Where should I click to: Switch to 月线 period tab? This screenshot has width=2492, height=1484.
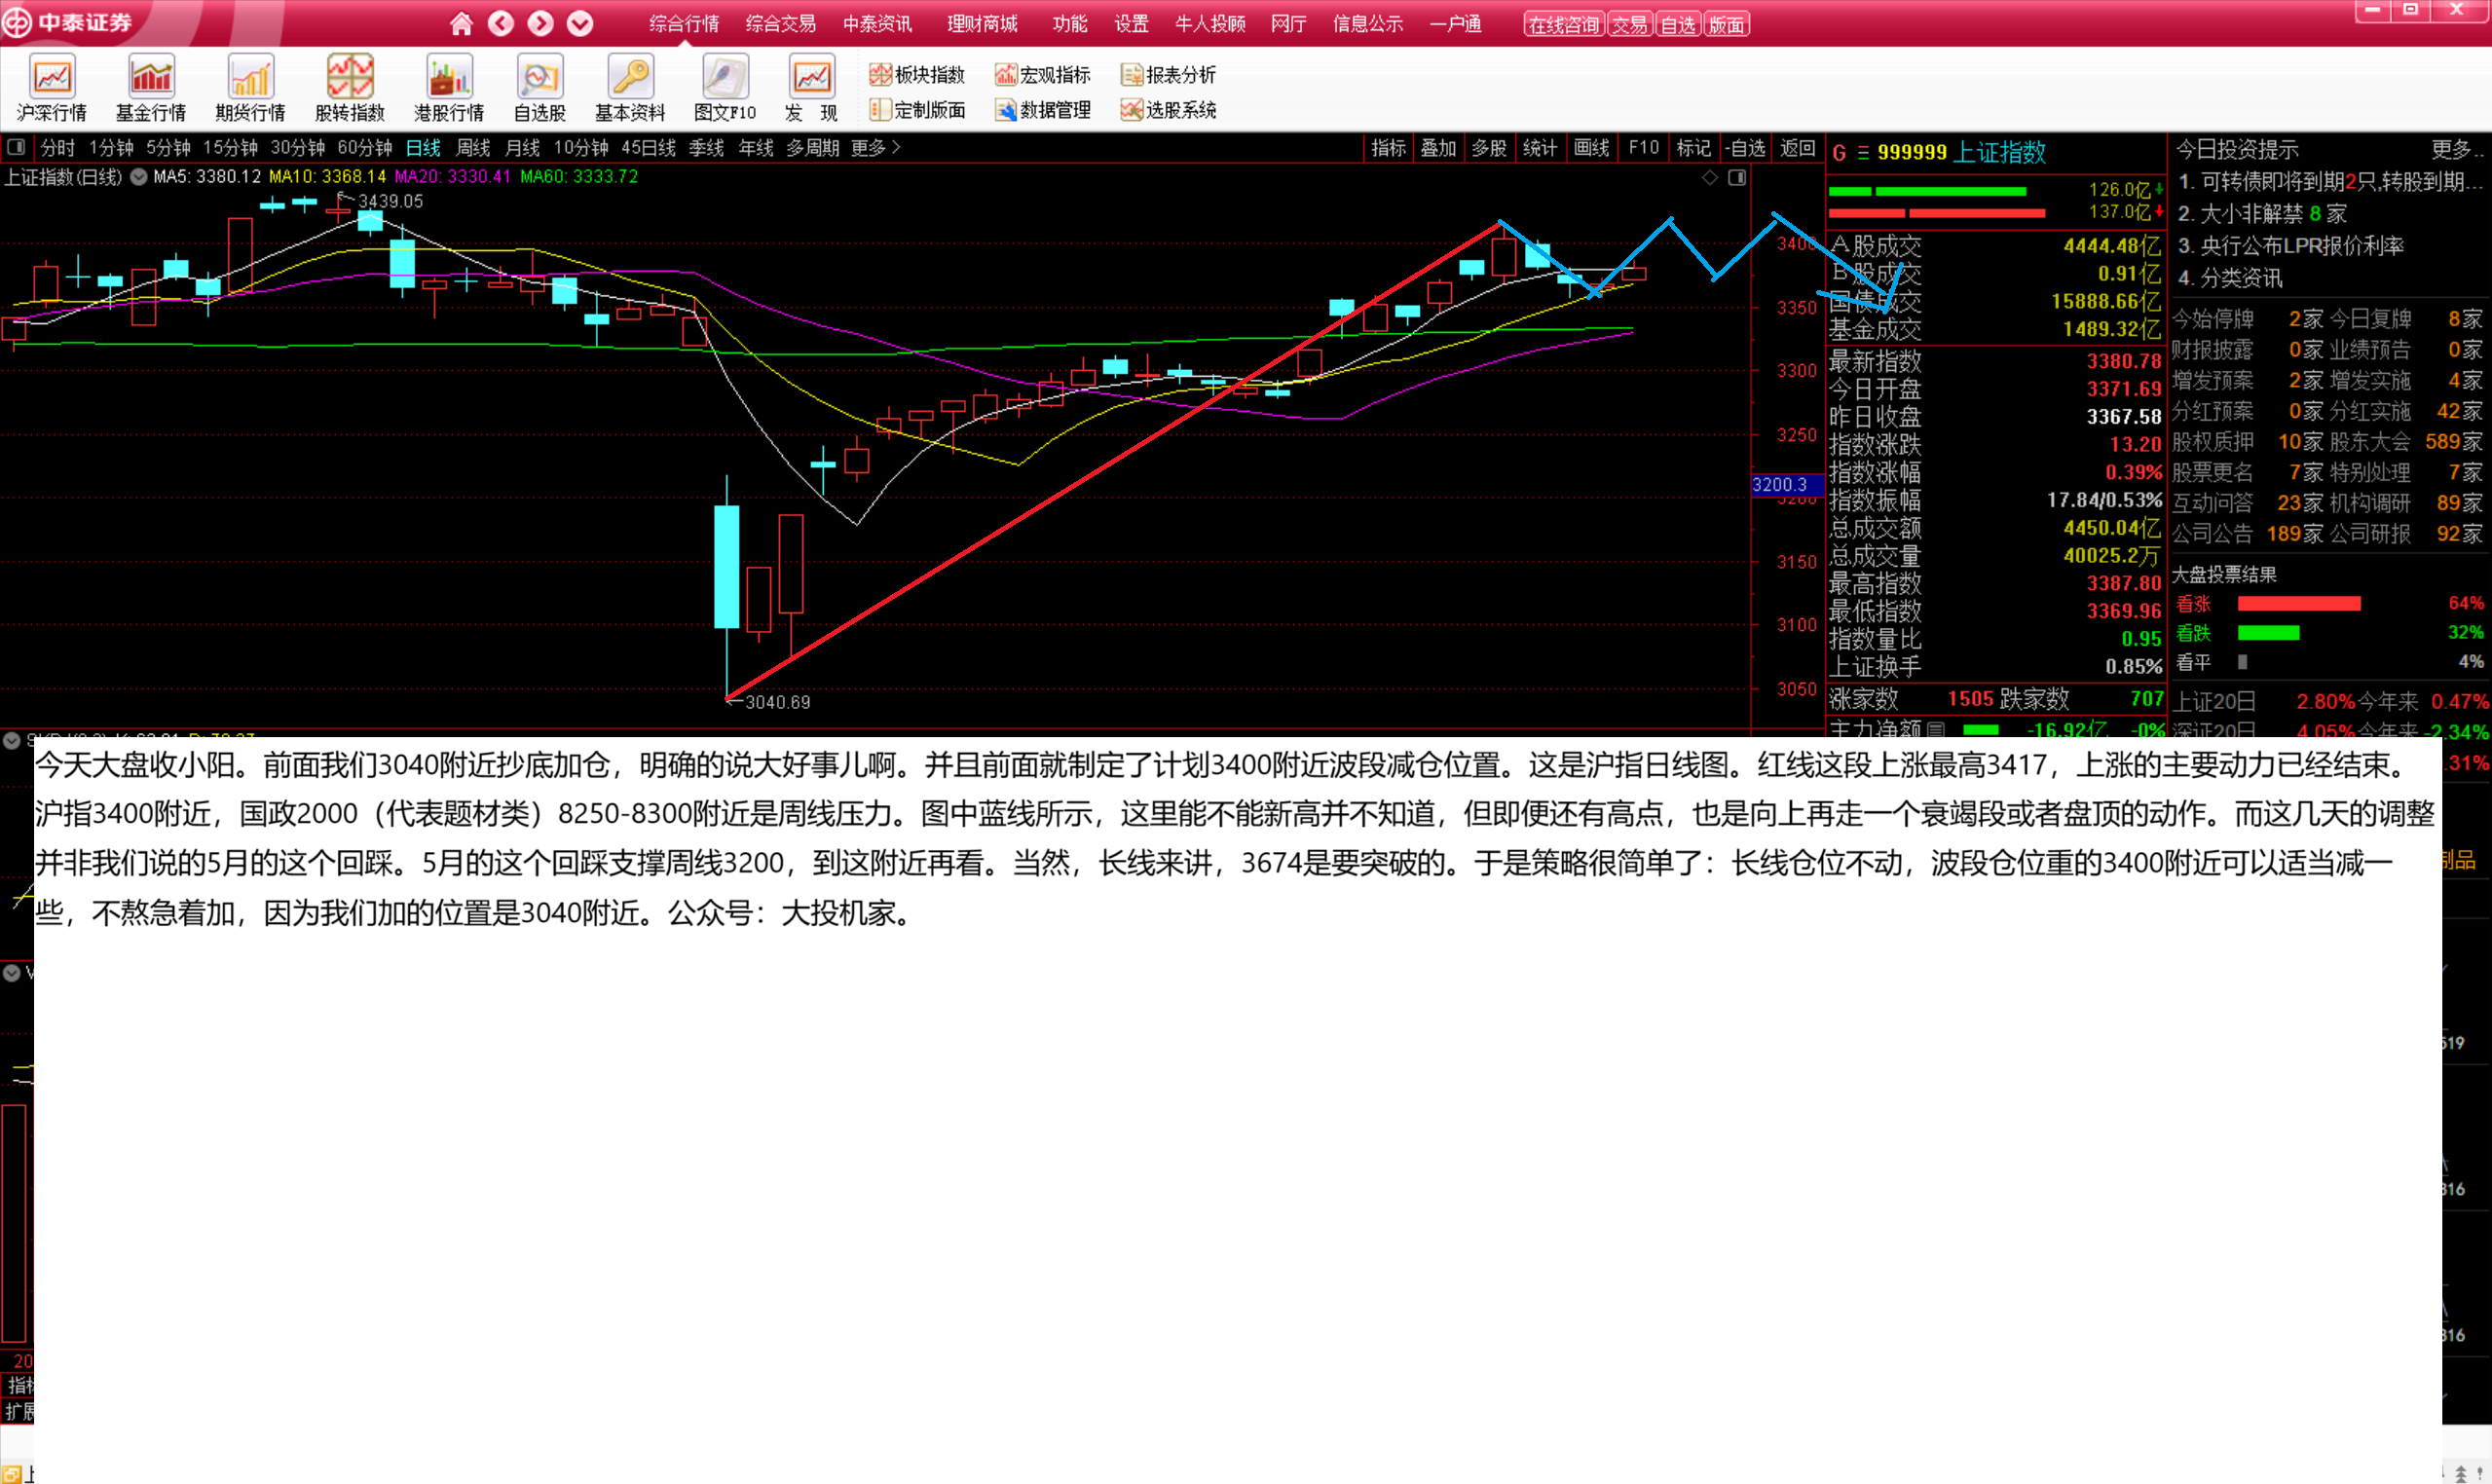click(522, 147)
